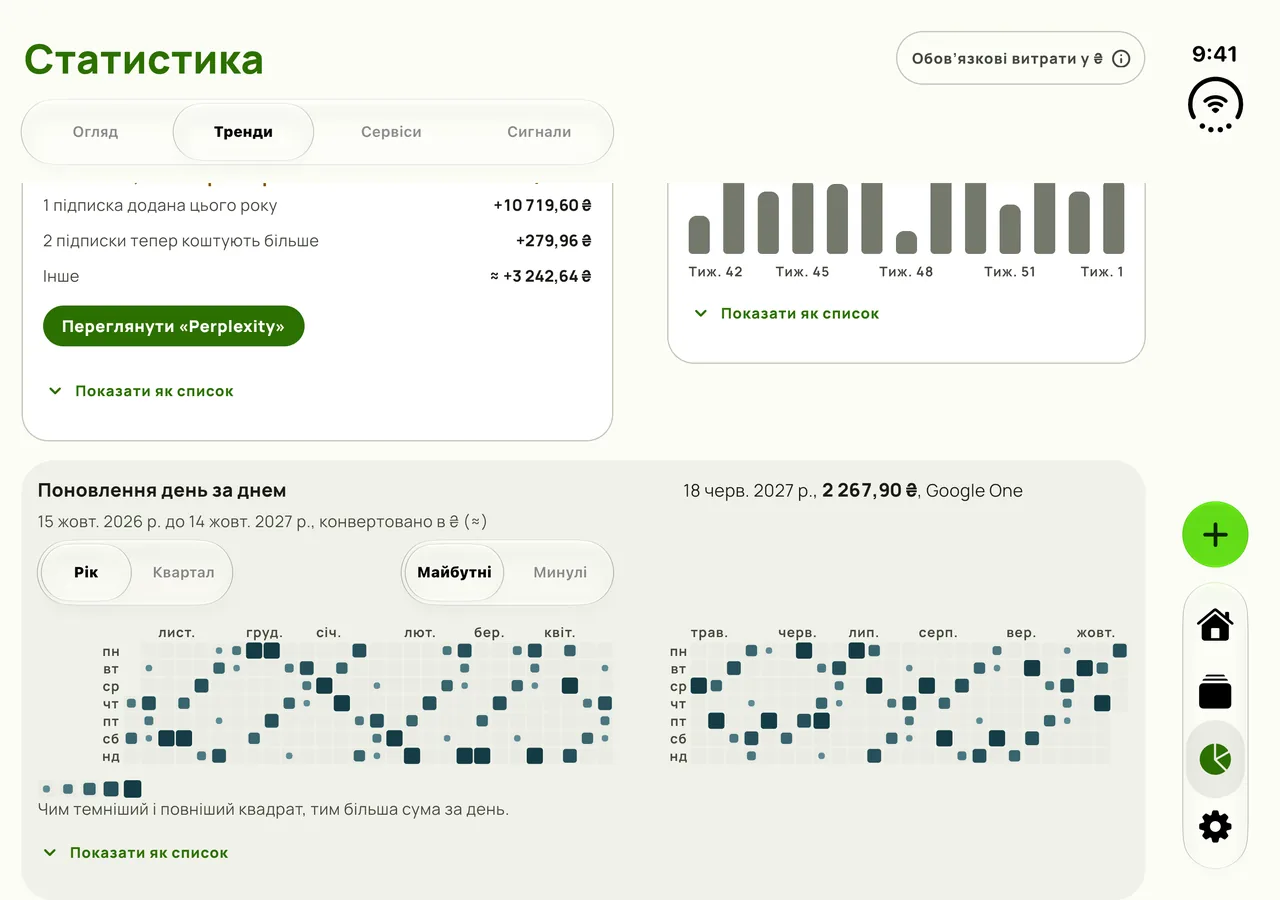Open the subscriptions stack icon in the sidebar
The height and width of the screenshot is (900, 1280).
pyautogui.click(x=1215, y=692)
